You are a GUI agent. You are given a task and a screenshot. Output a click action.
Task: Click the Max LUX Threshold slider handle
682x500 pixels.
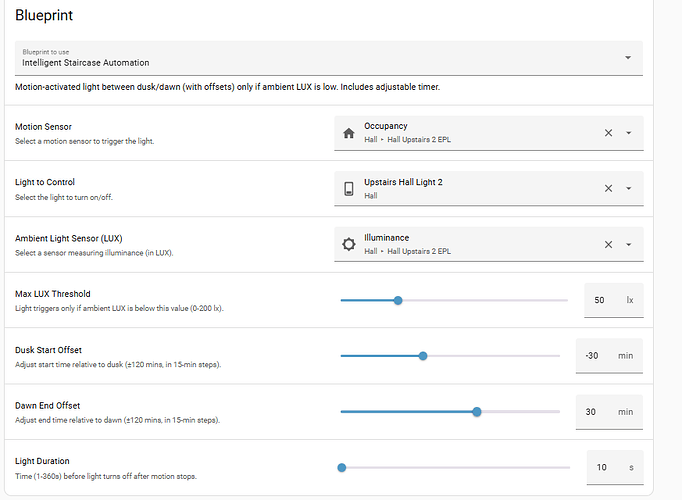398,300
